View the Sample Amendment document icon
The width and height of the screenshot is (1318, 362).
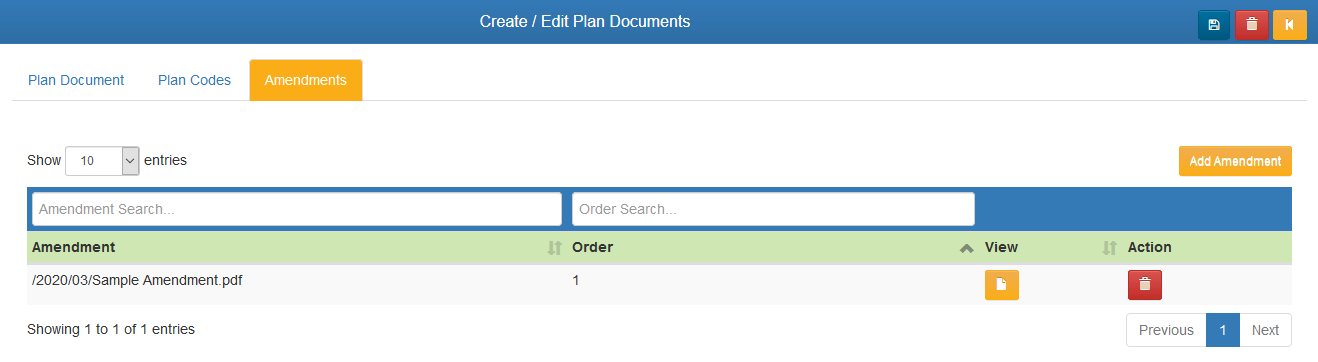(1002, 285)
